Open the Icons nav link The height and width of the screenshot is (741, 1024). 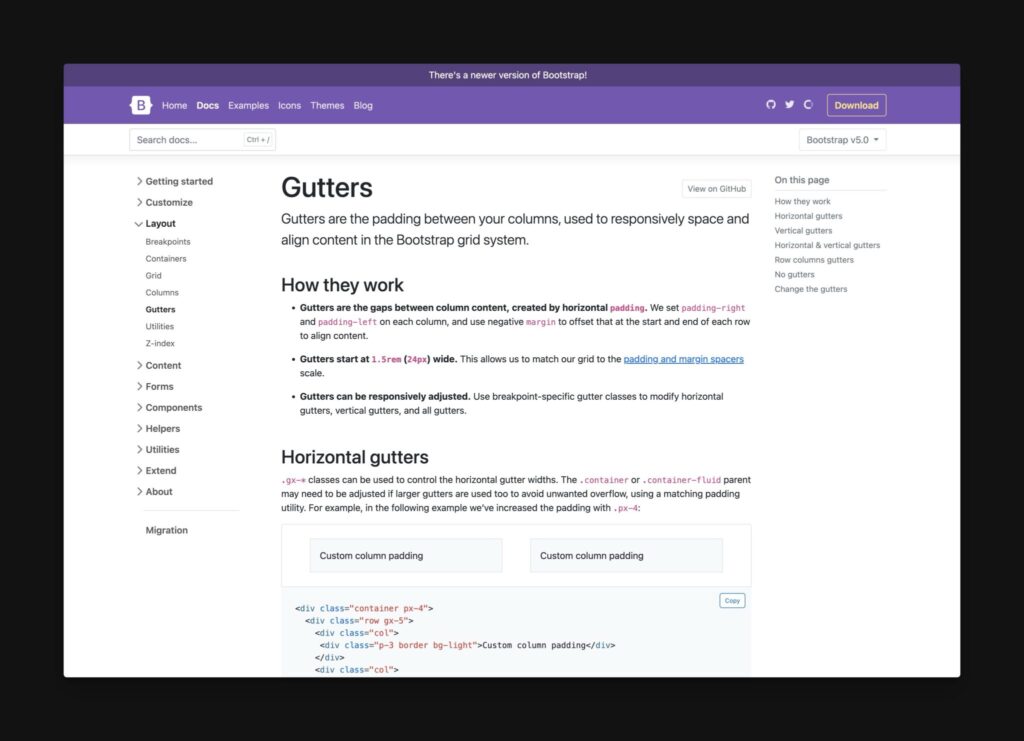(x=289, y=105)
